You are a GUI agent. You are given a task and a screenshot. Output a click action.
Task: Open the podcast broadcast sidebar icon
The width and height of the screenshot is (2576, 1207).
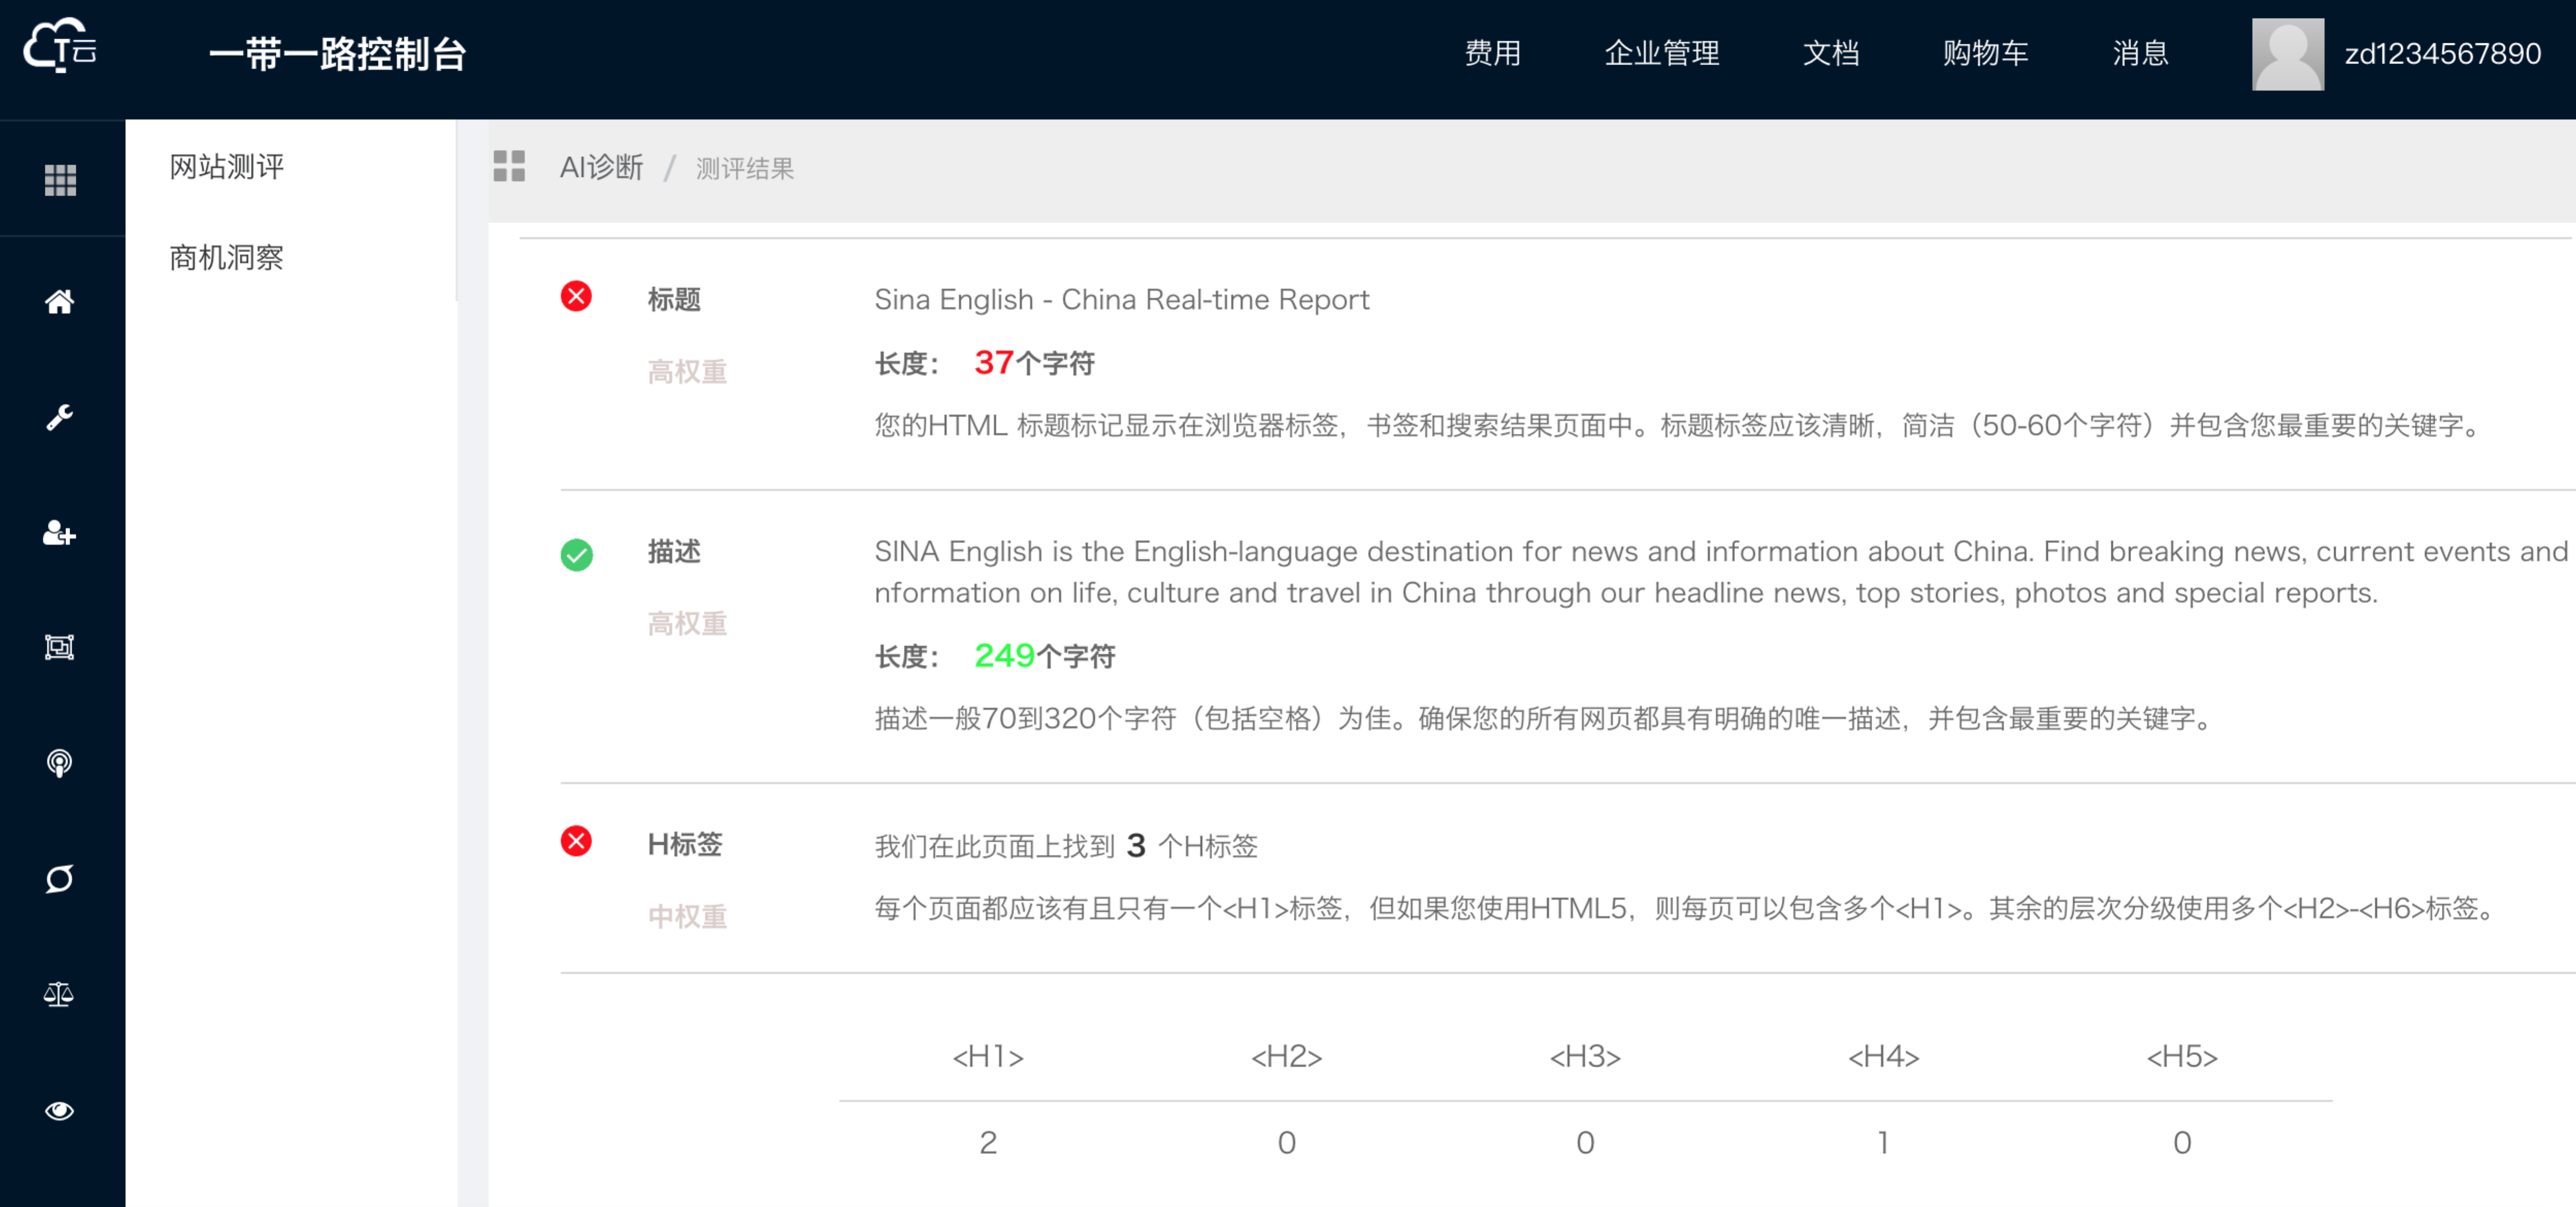tap(60, 764)
